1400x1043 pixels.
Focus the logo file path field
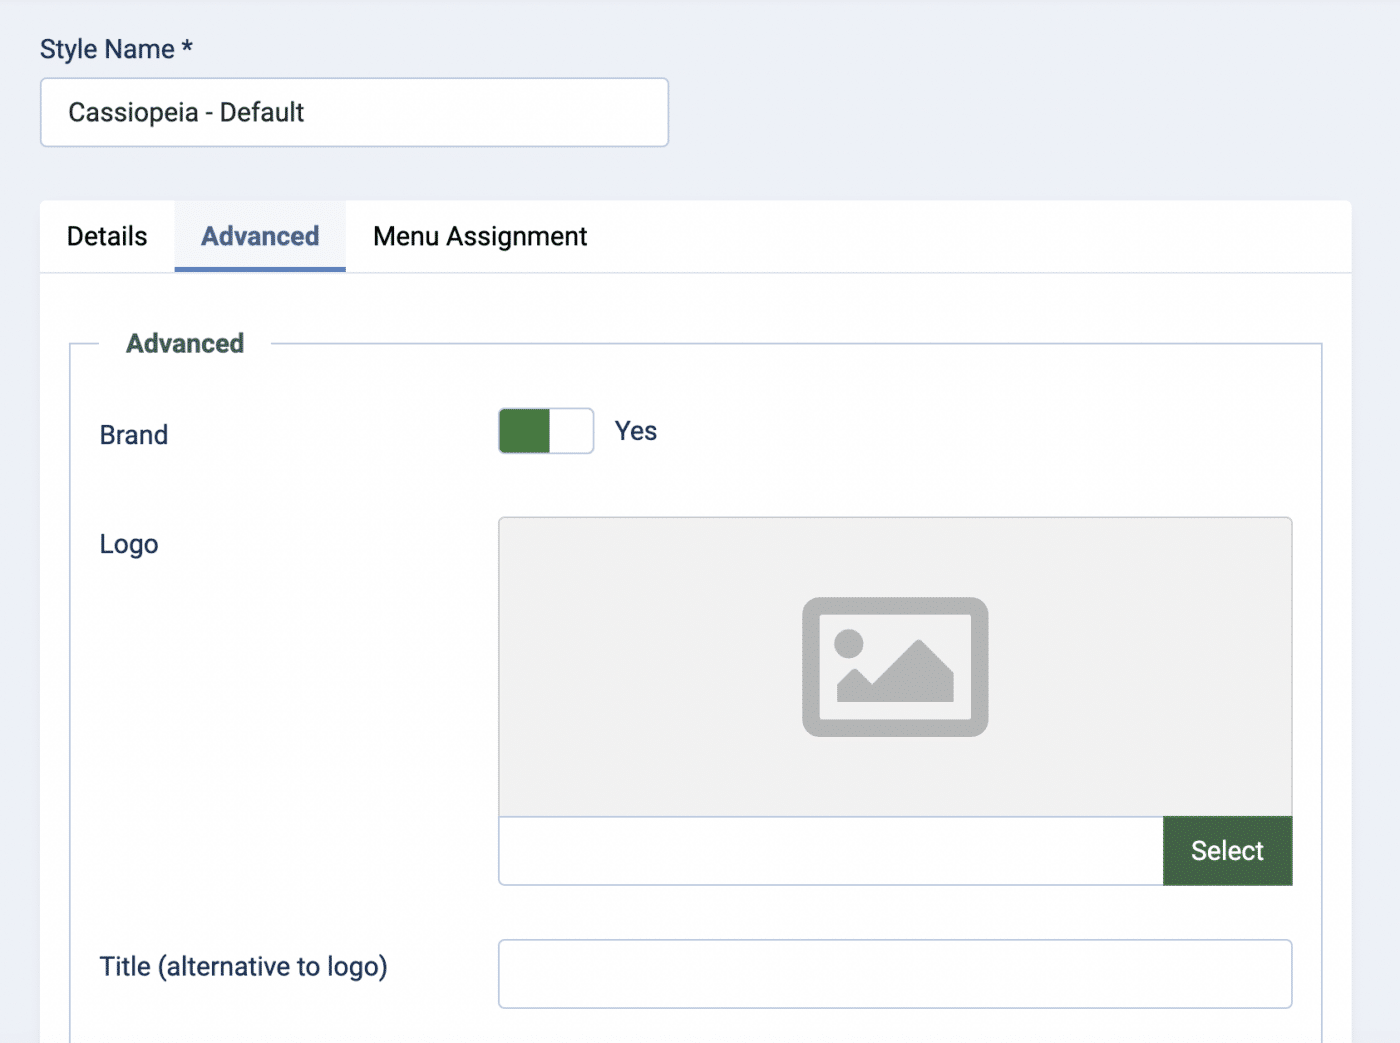830,850
